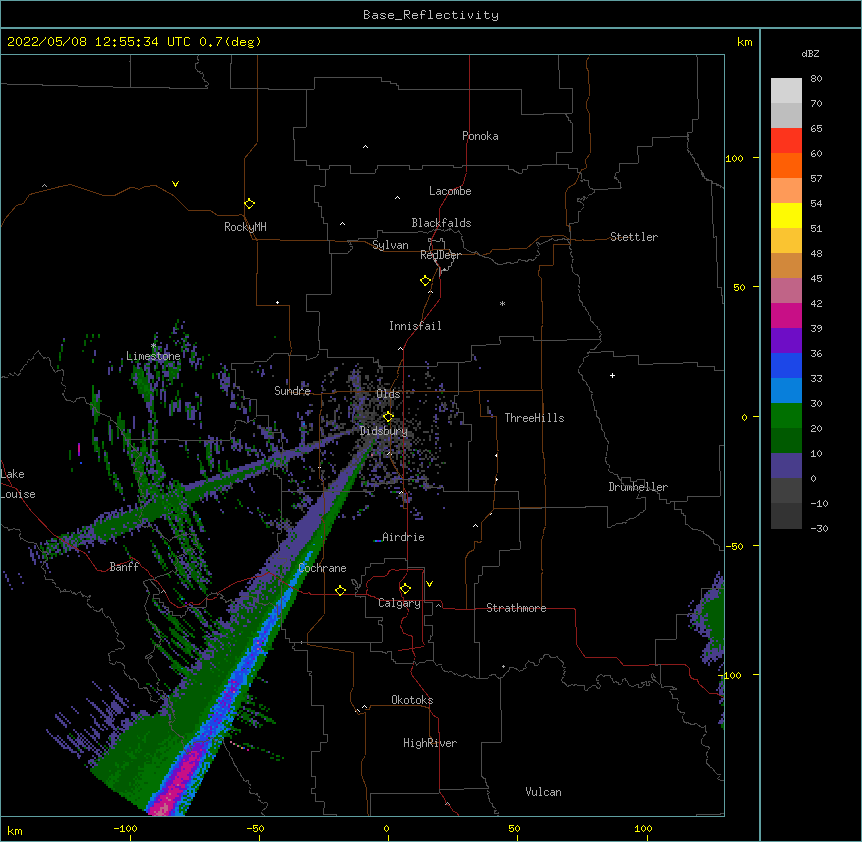862x842 pixels.
Task: Select the Sundre label
Action: (292, 391)
